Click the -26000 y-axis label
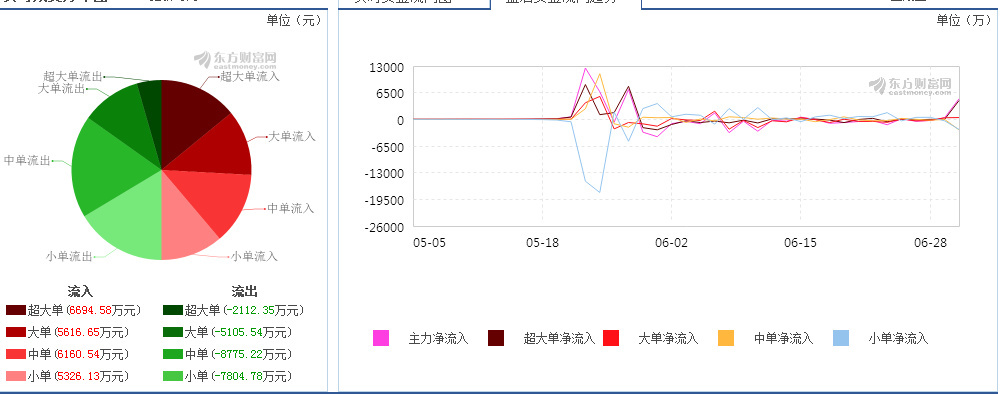Image resolution: width=1005 pixels, height=394 pixels. pos(385,227)
